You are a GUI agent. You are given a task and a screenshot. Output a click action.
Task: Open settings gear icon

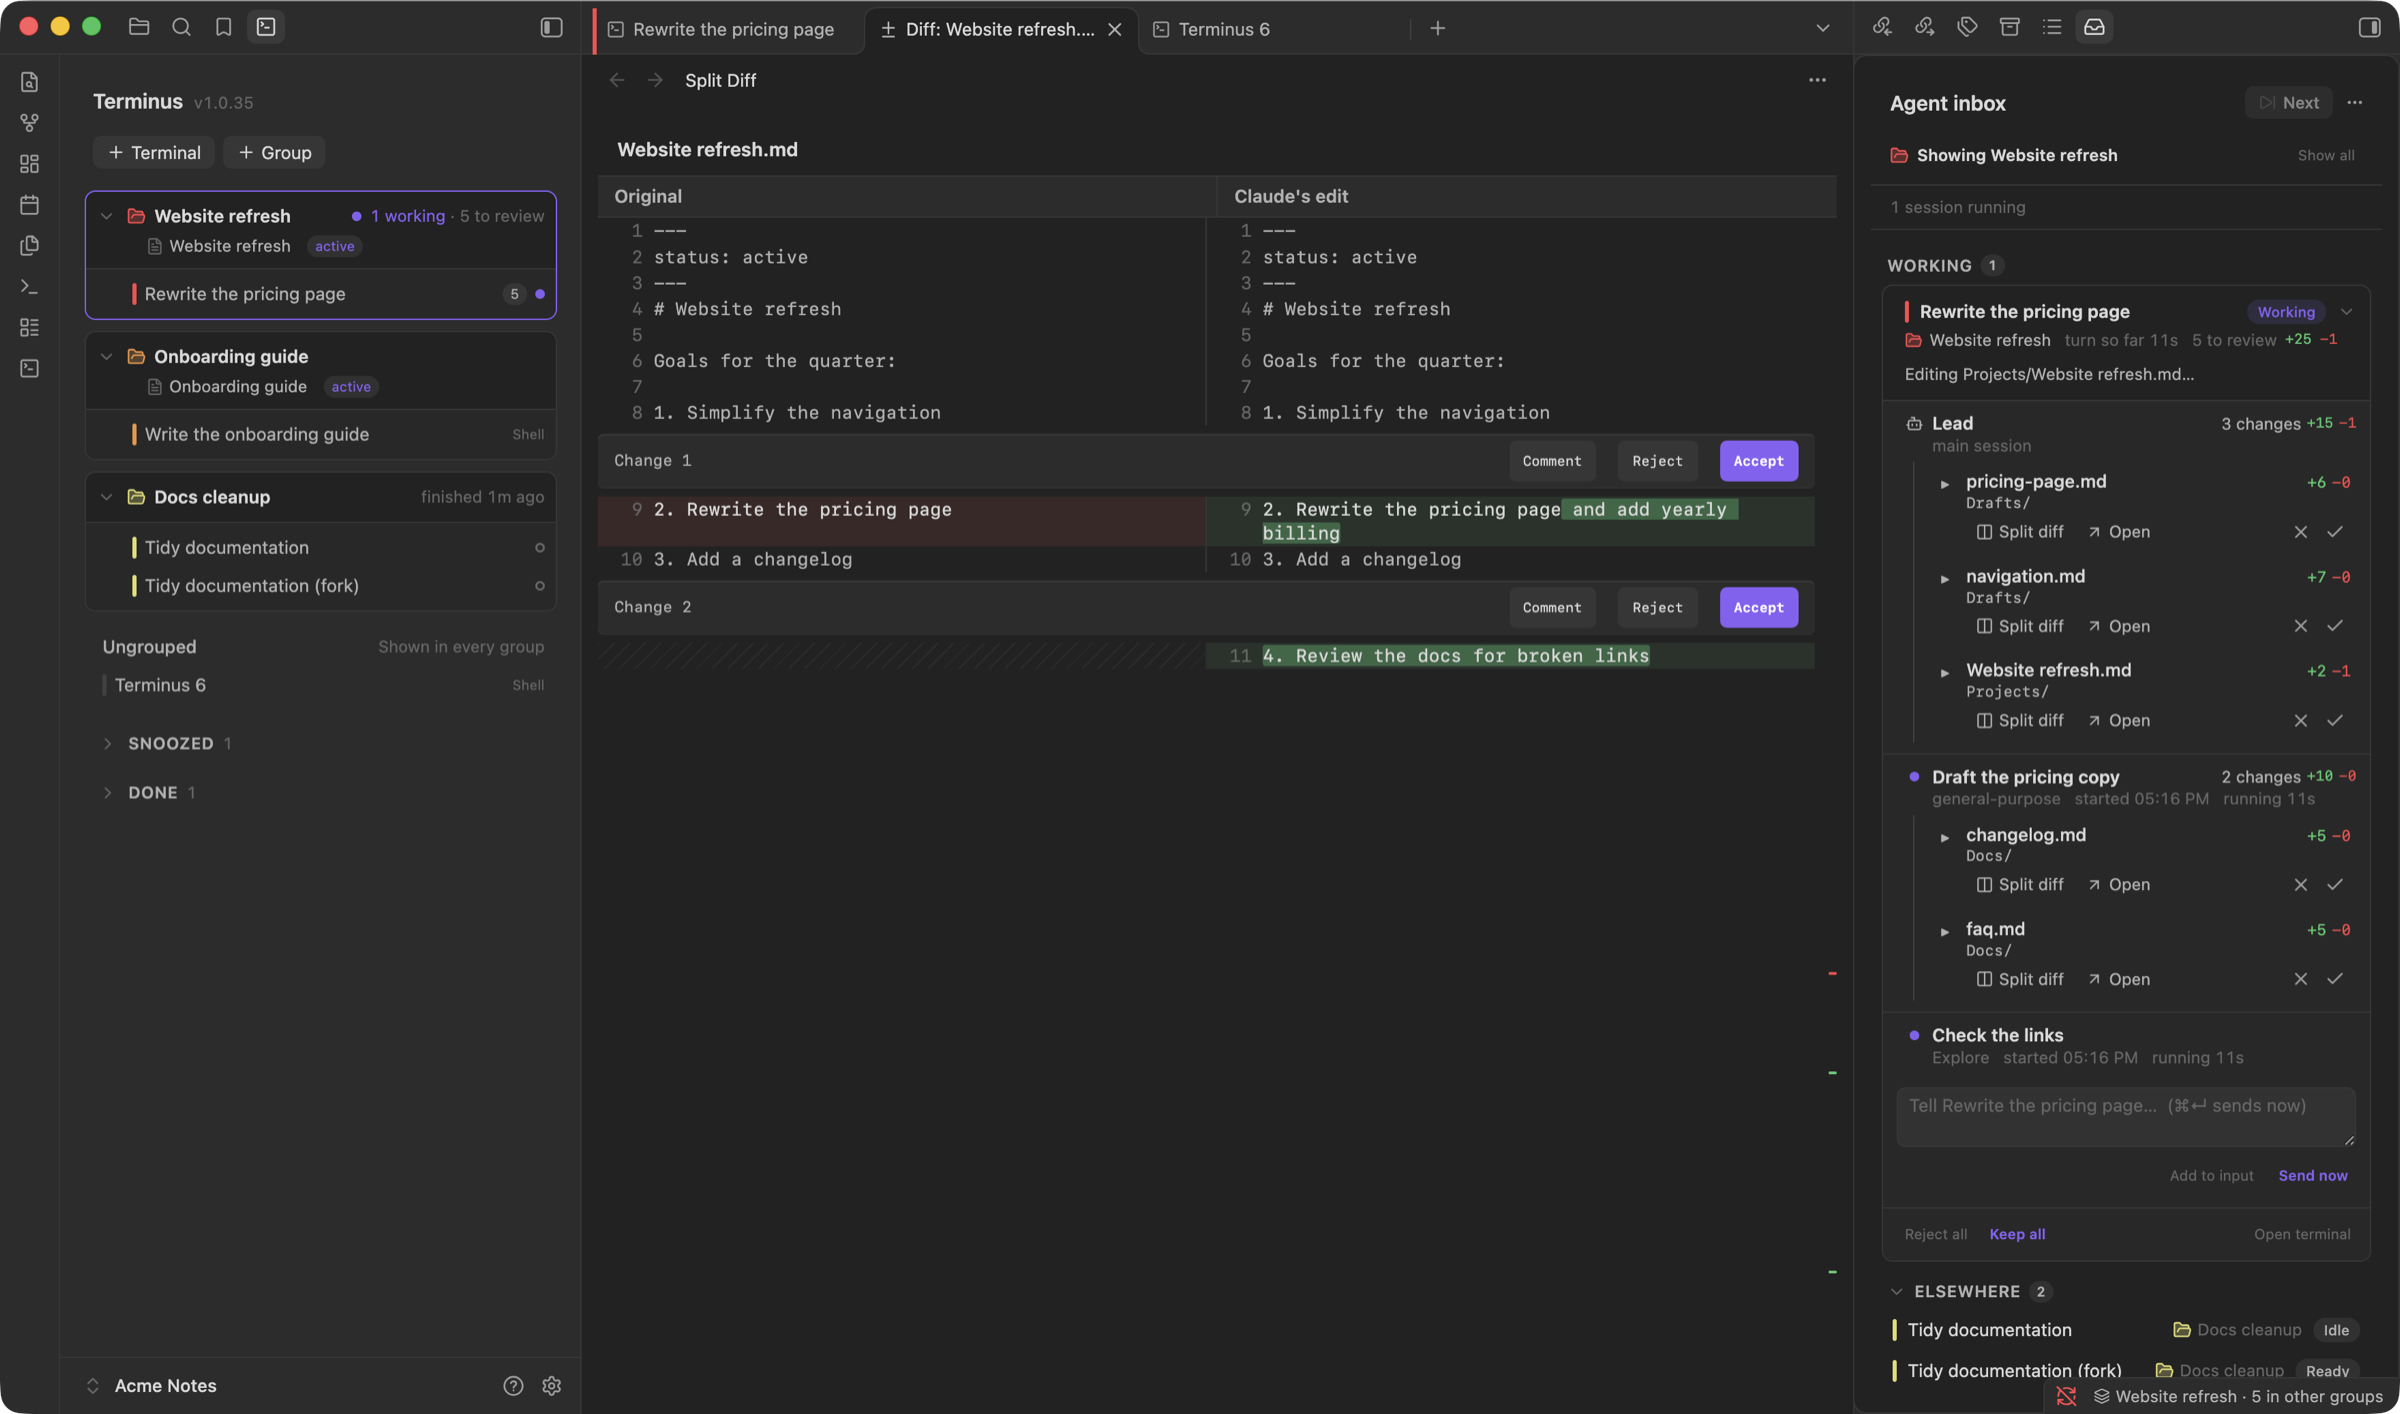pos(551,1385)
